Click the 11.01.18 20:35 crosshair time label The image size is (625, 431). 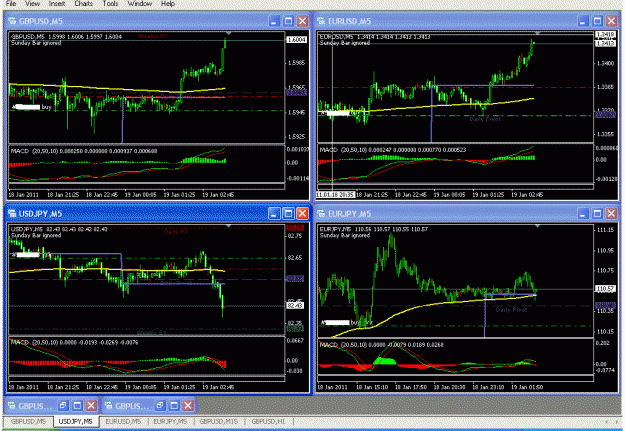335,195
